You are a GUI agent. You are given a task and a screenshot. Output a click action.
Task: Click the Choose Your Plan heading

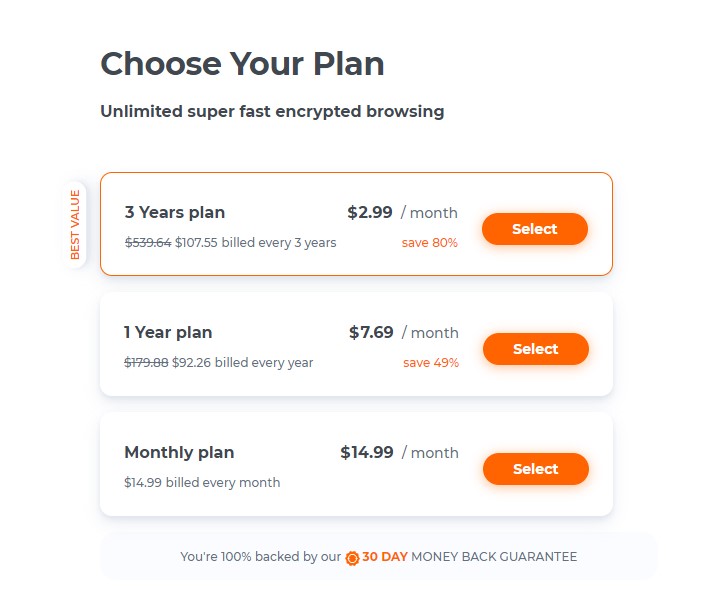click(x=242, y=63)
